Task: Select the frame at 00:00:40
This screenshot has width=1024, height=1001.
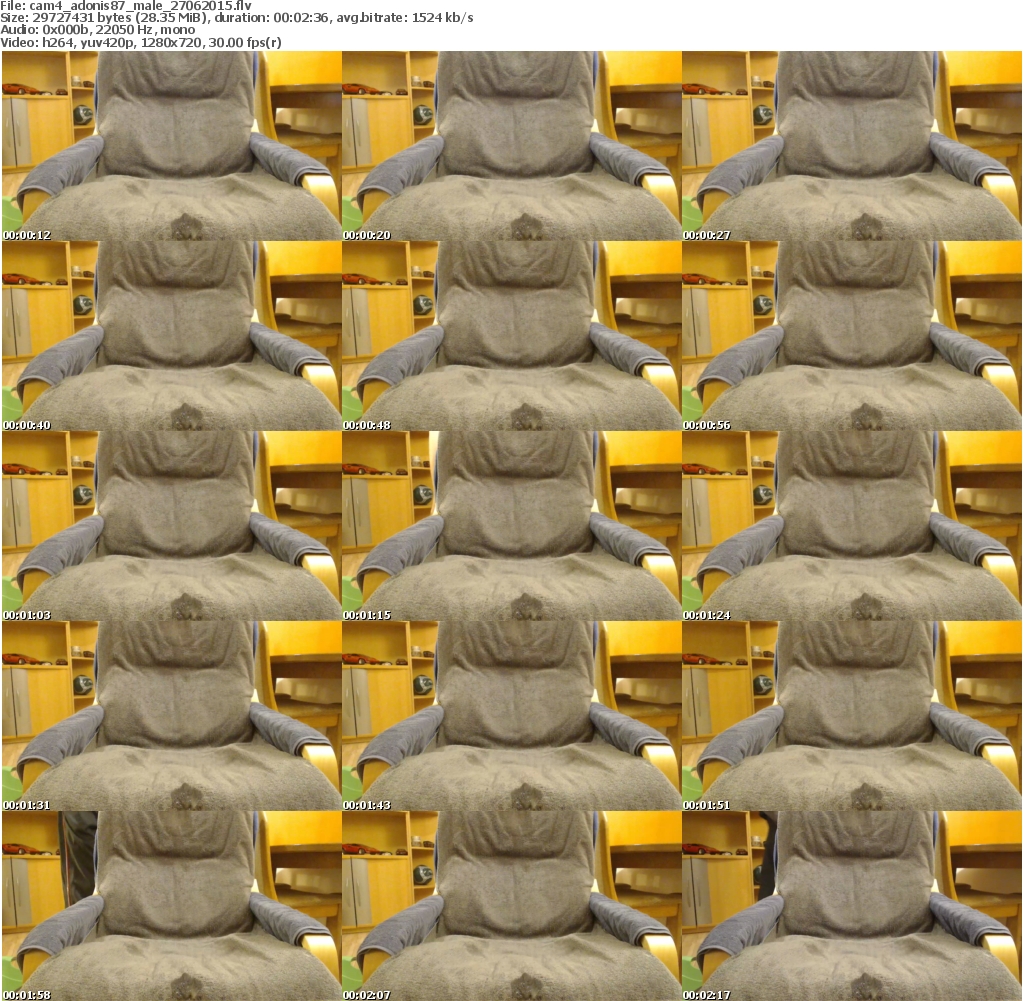Action: click(172, 336)
